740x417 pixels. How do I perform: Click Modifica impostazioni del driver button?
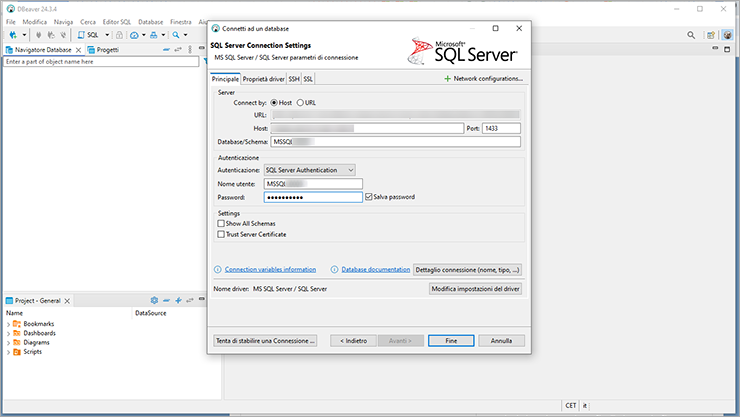pos(475,289)
